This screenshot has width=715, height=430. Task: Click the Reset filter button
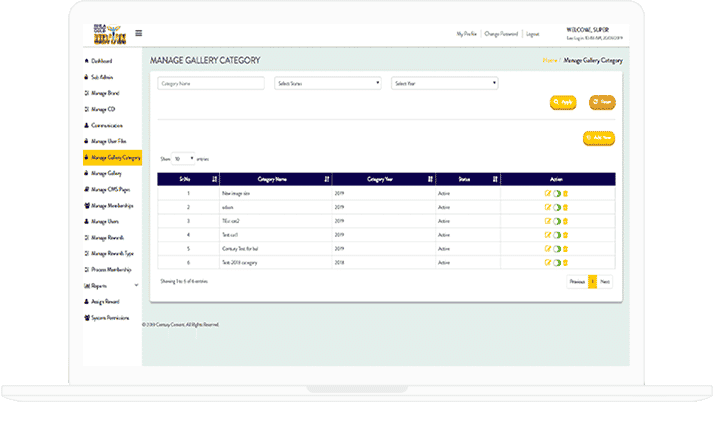(x=601, y=103)
